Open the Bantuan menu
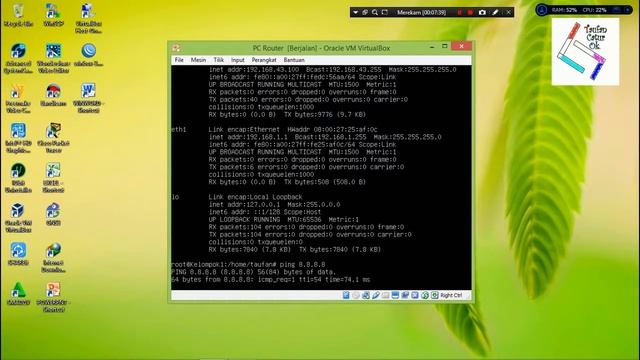This screenshot has height=360, width=640. [294, 60]
